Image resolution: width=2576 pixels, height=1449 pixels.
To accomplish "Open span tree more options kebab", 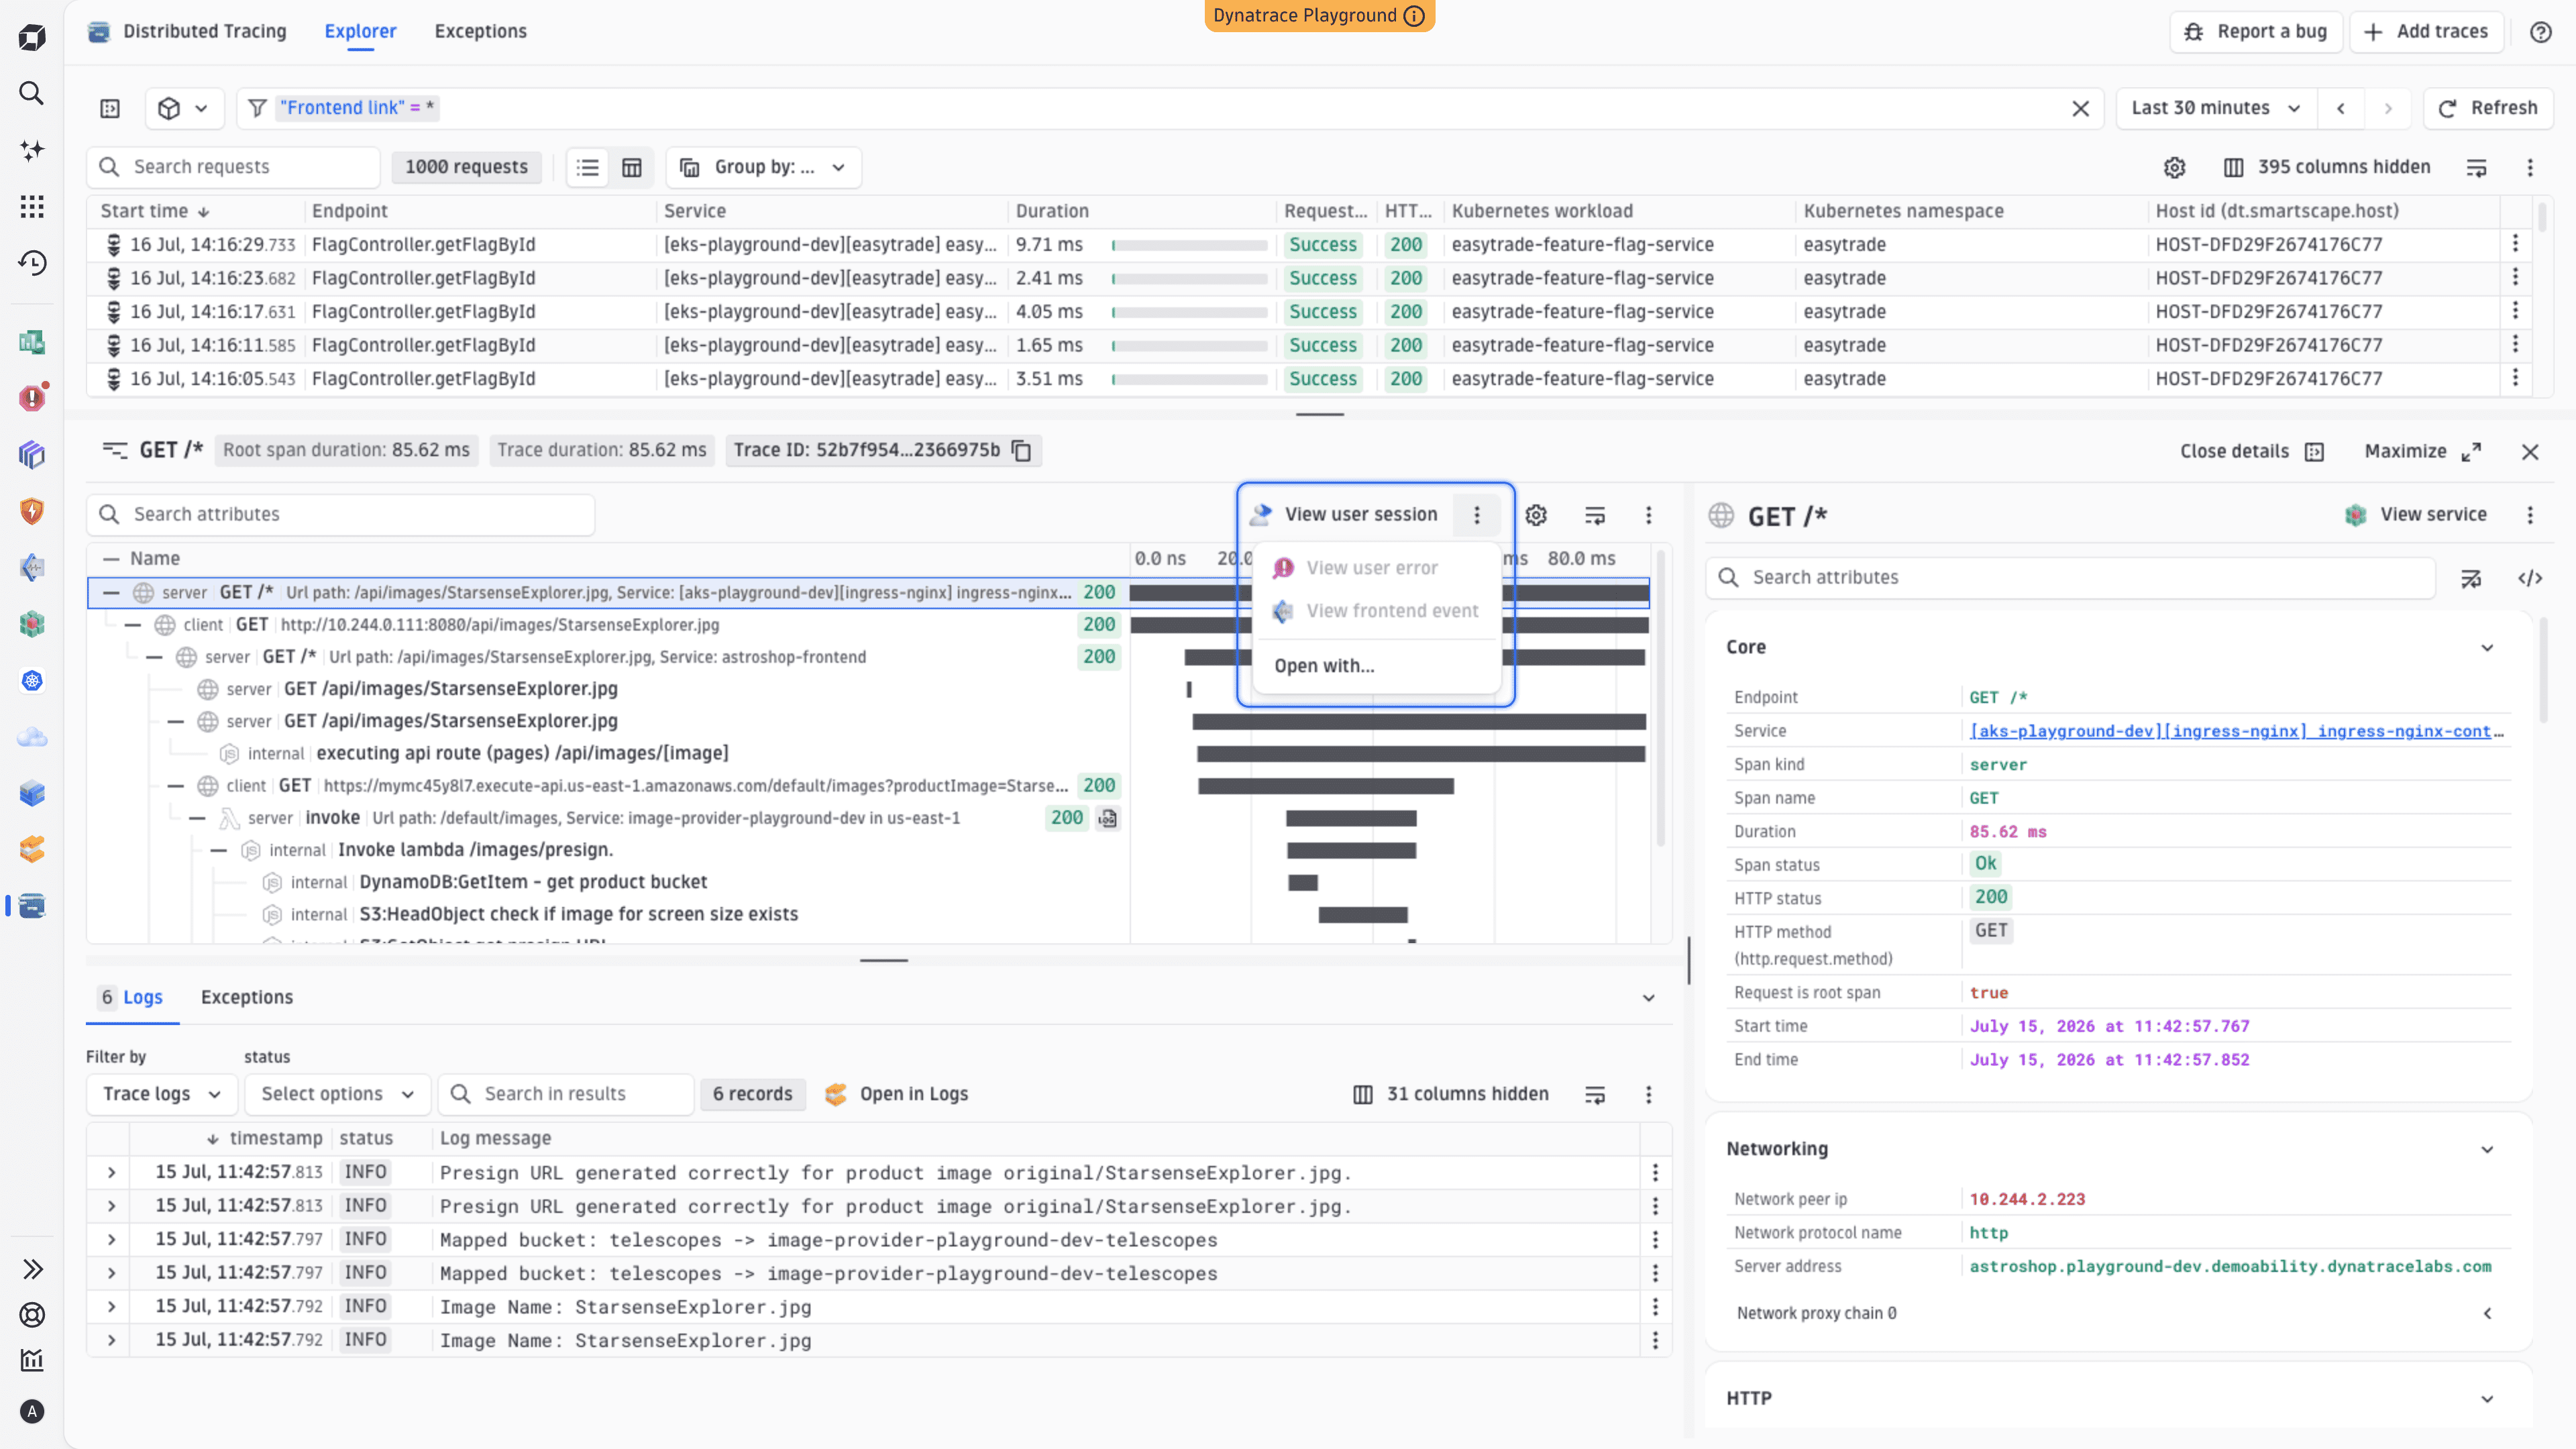I will 1649,515.
